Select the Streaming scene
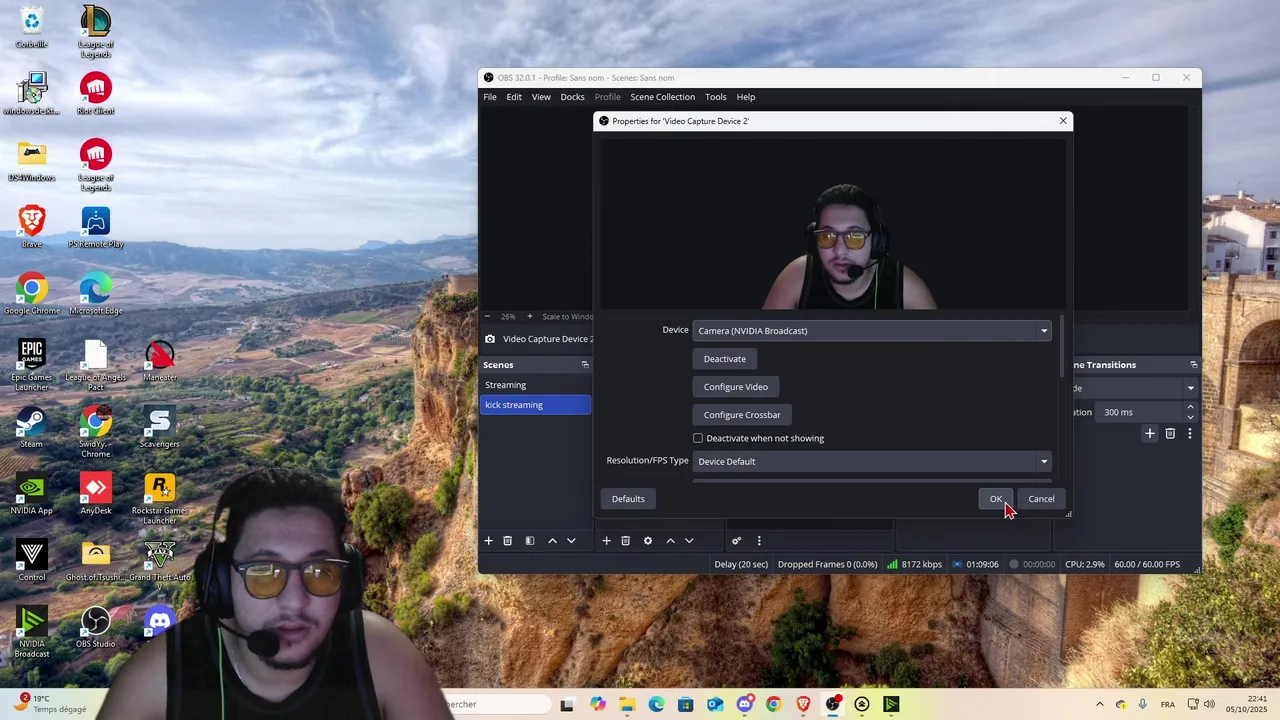The width and height of the screenshot is (1280, 720). click(x=536, y=385)
